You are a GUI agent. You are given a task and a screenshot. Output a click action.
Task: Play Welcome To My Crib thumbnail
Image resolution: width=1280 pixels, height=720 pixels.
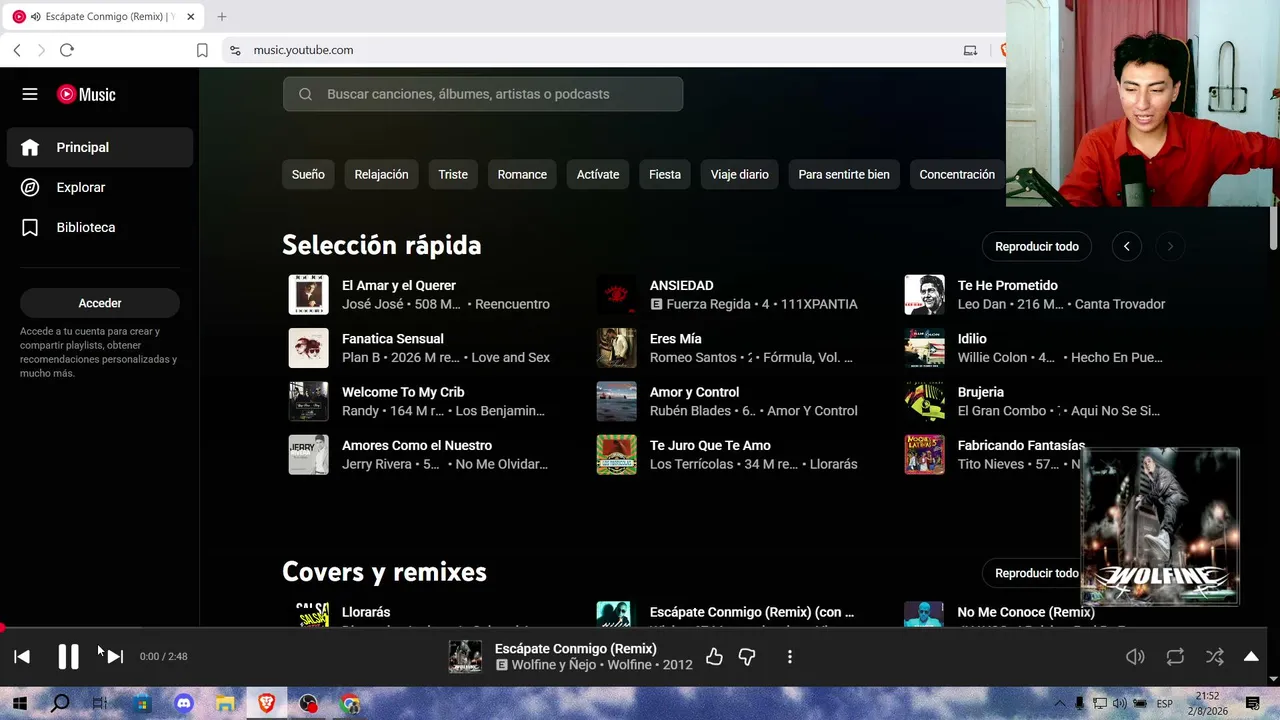pyautogui.click(x=308, y=401)
